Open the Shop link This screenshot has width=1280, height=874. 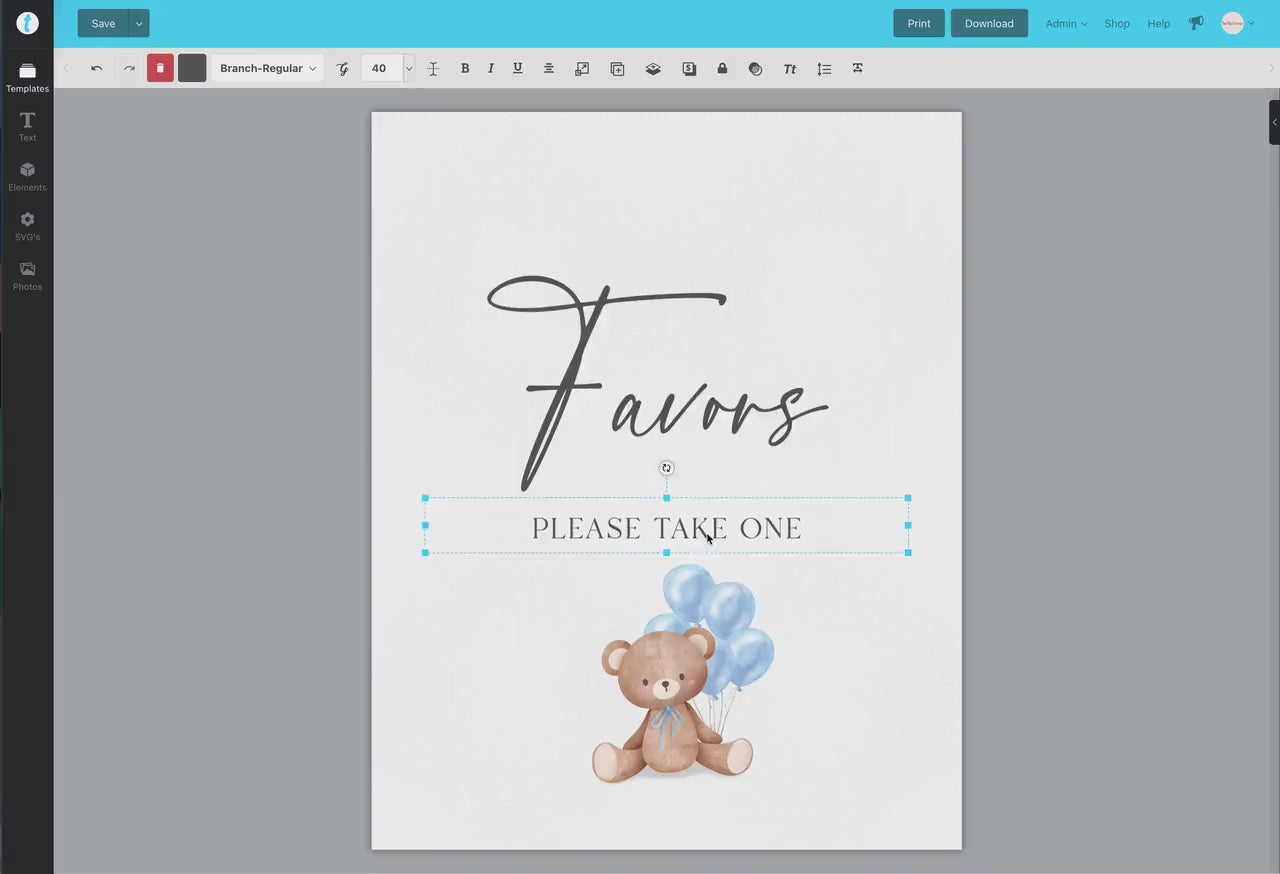[1117, 23]
